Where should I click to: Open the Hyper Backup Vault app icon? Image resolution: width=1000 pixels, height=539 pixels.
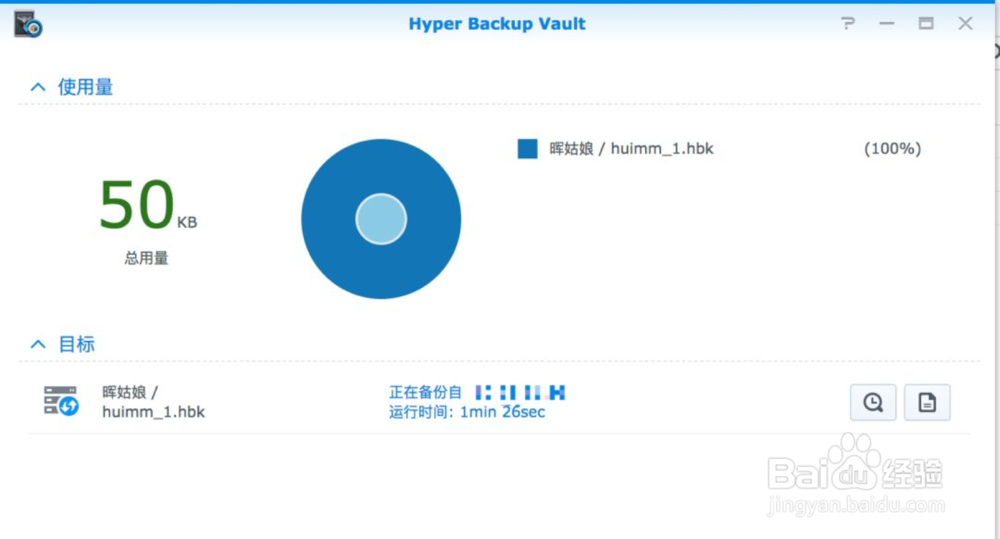coord(28,24)
